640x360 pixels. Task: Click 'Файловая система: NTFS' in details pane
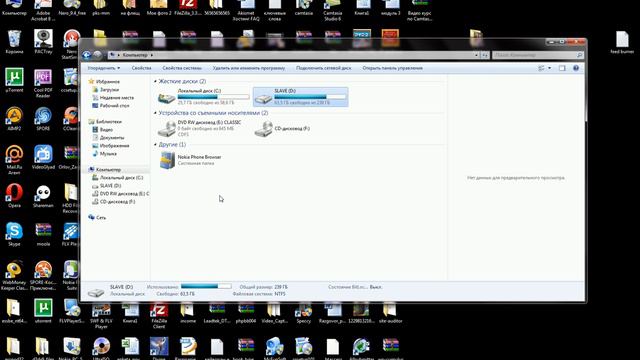pyautogui.click(x=259, y=294)
